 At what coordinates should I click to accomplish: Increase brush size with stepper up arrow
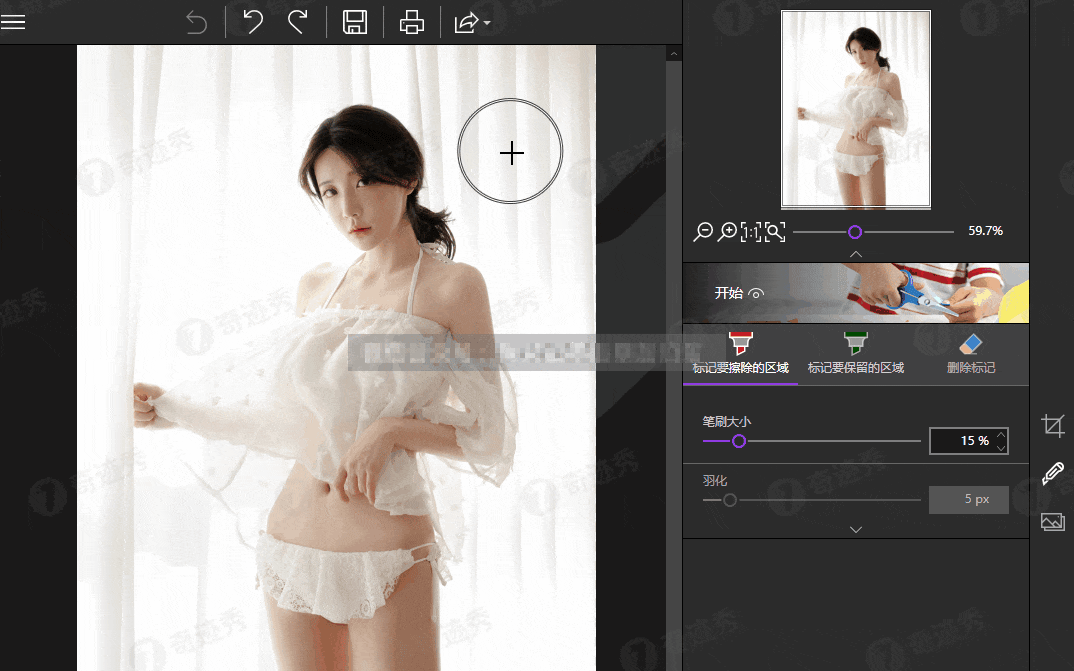[x=1001, y=435]
